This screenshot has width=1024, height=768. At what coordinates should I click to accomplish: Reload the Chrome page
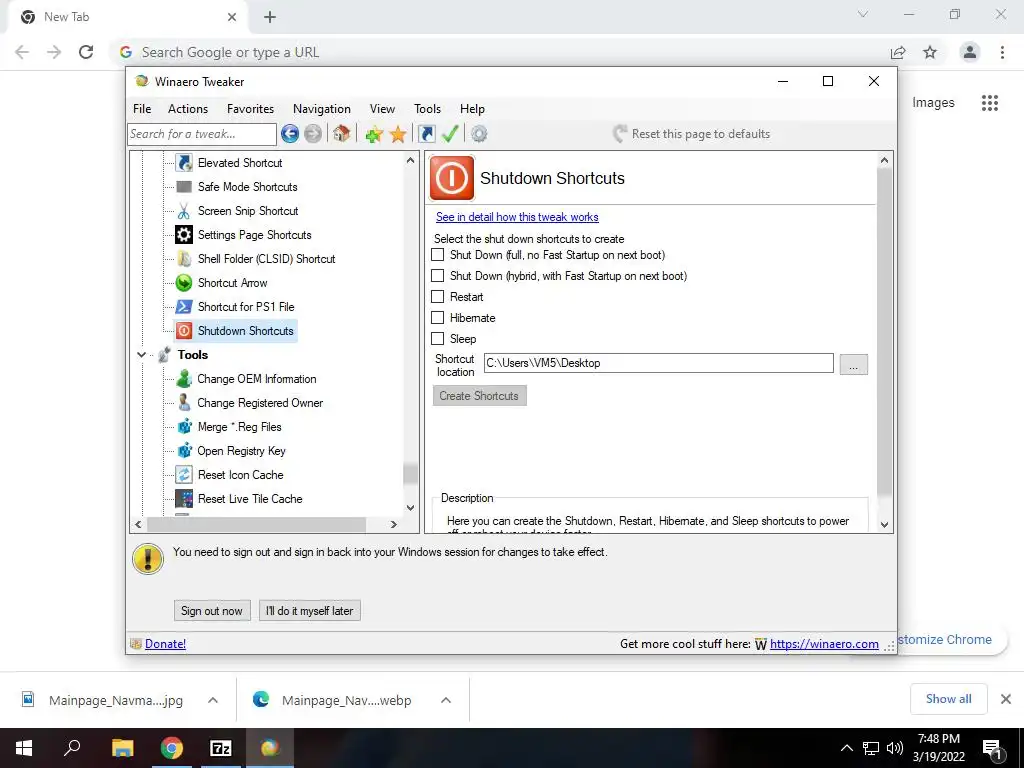tap(86, 52)
